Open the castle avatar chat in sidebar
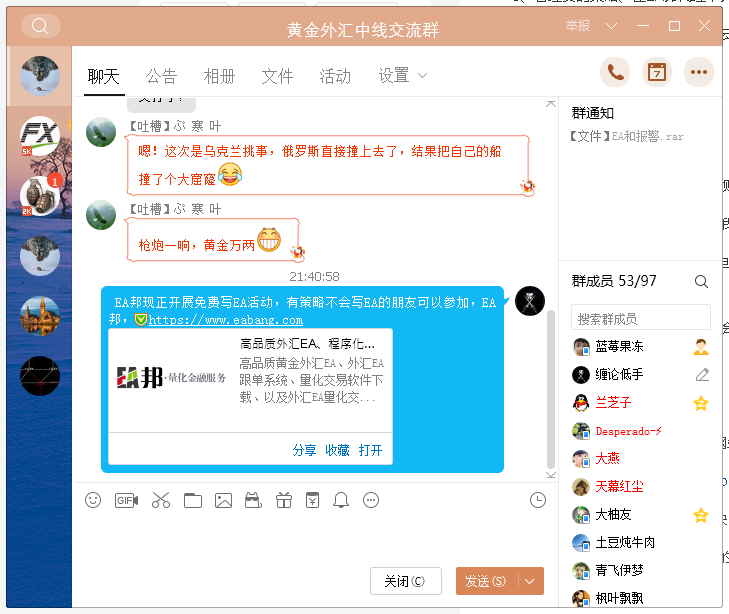 point(40,316)
